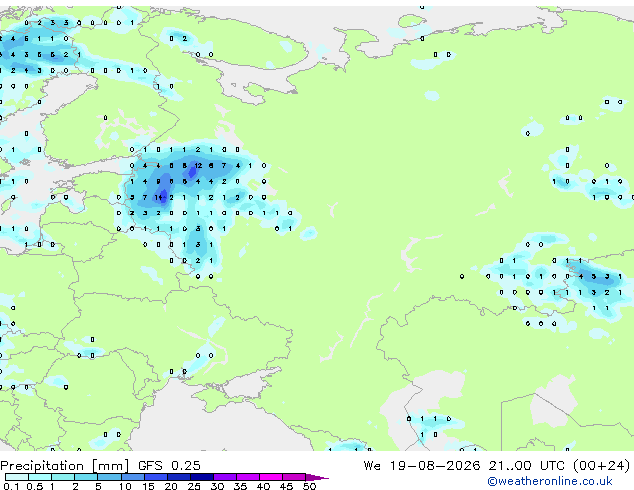Click the '15' legend scale label

(148, 486)
